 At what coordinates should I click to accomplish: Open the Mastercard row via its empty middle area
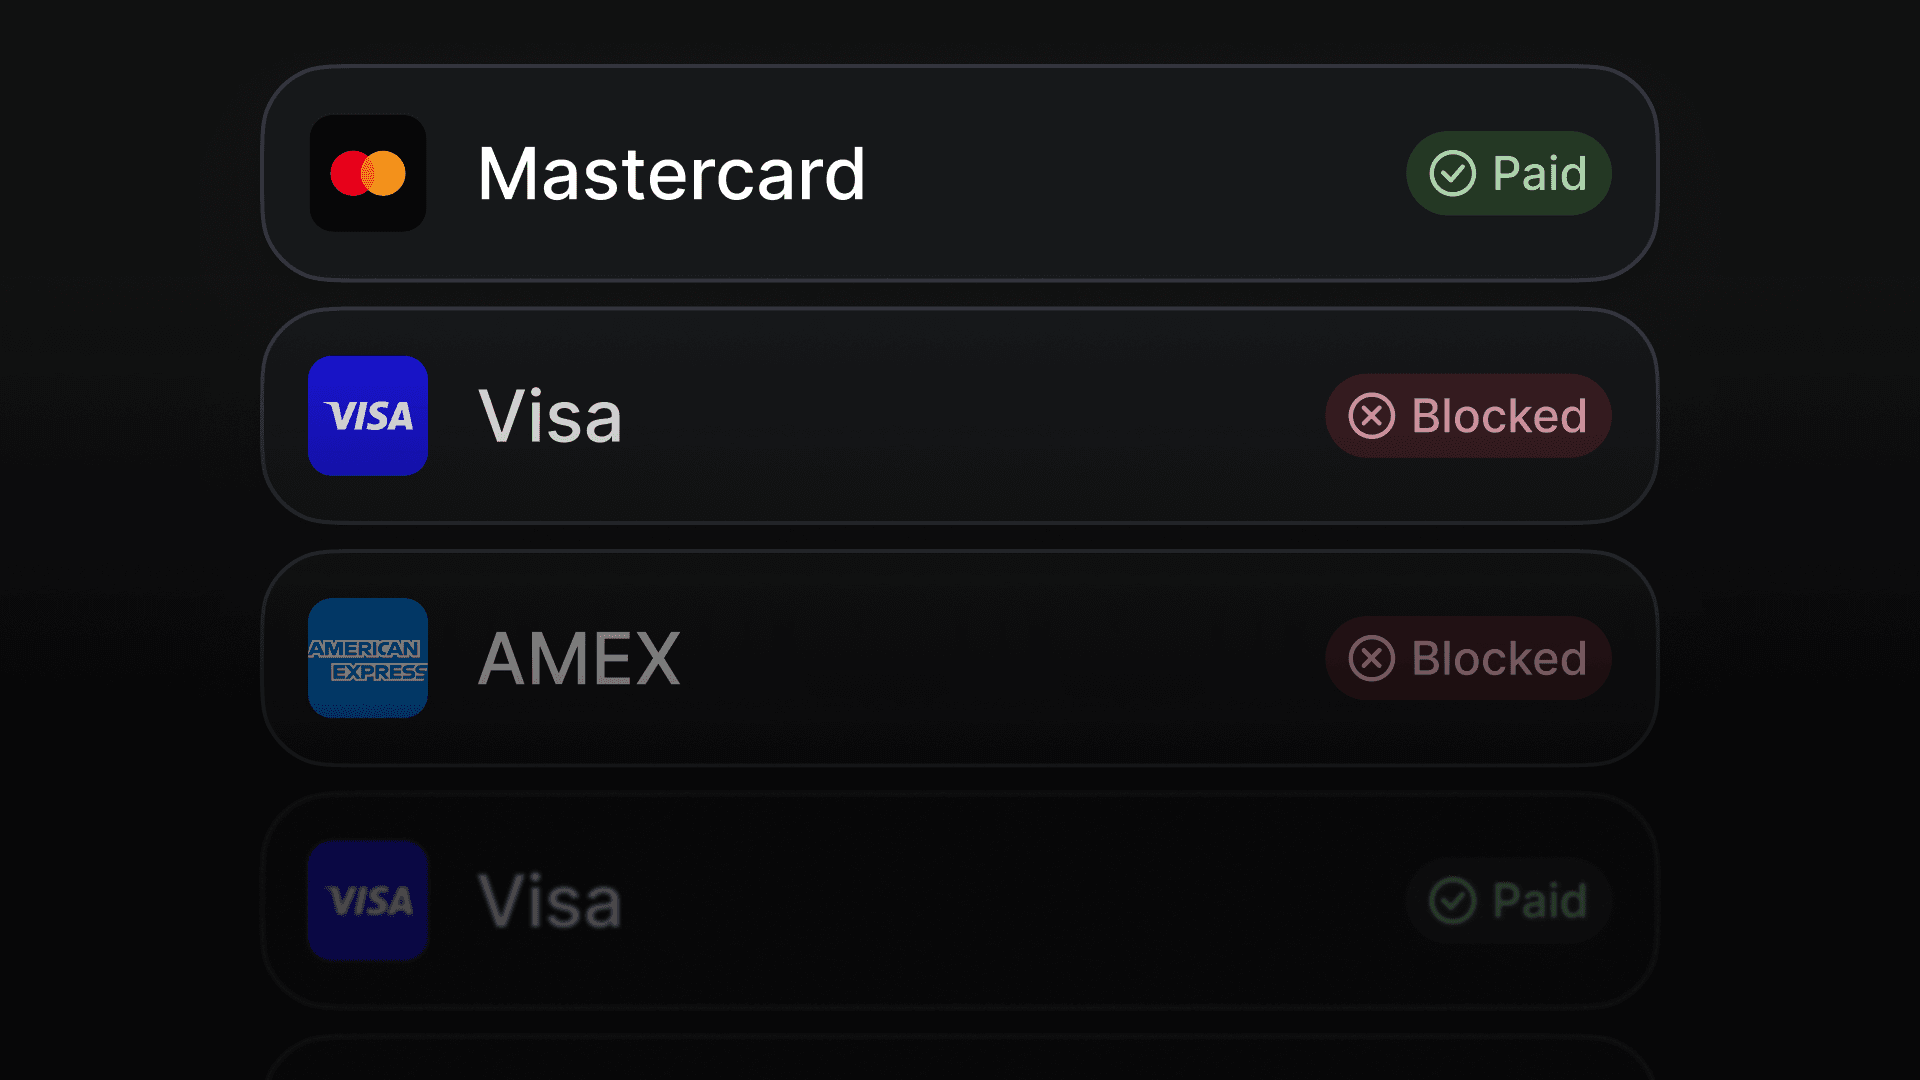coord(1135,173)
